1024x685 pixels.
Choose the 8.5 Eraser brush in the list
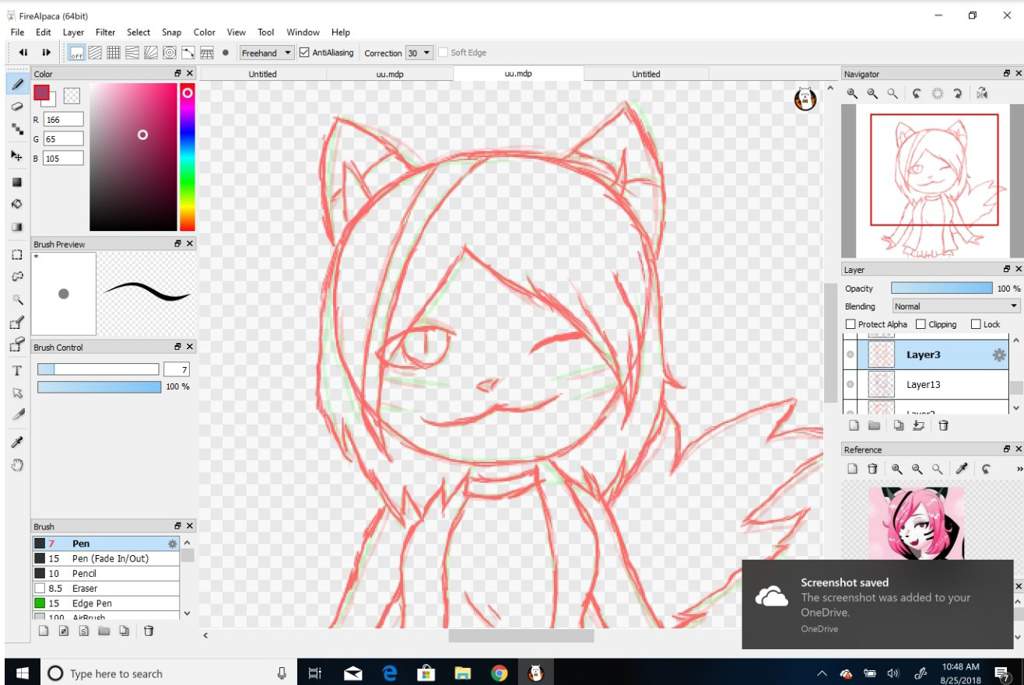pos(106,588)
